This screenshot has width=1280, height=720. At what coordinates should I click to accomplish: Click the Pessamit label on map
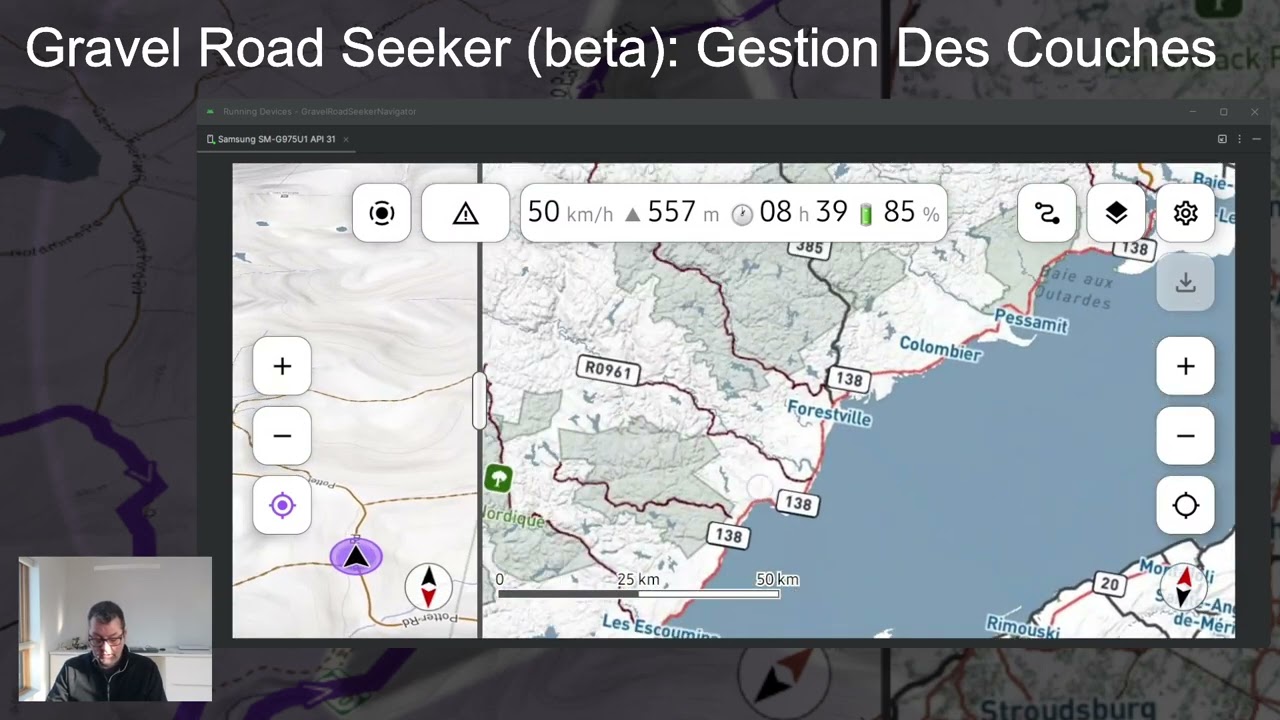(x=1031, y=321)
